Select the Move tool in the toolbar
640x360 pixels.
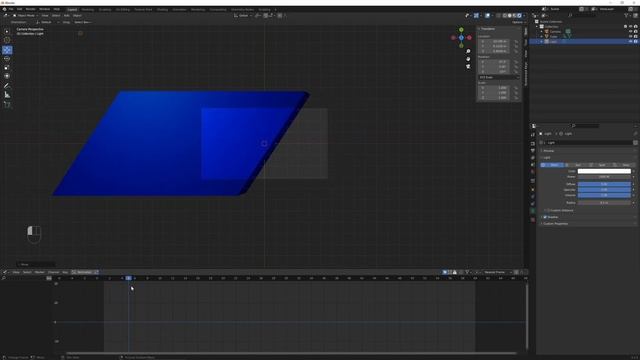click(x=7, y=50)
